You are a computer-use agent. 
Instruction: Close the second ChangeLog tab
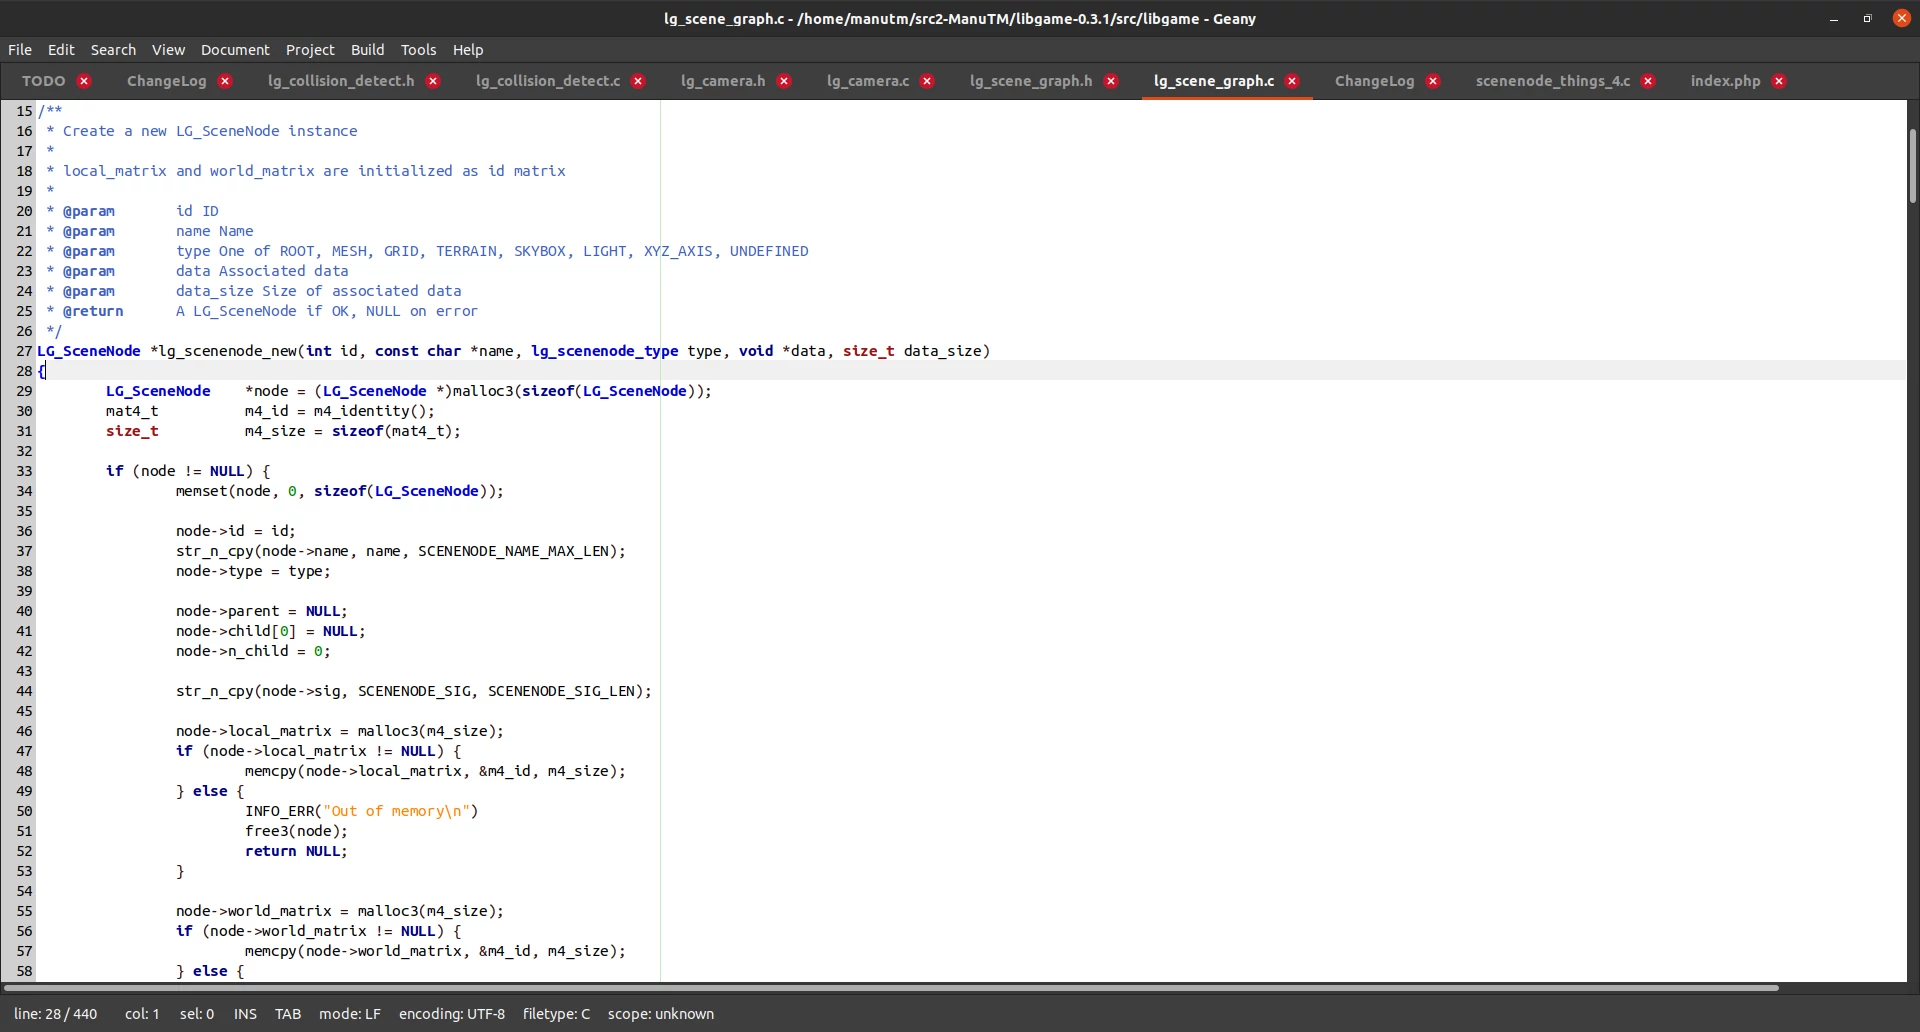1434,81
